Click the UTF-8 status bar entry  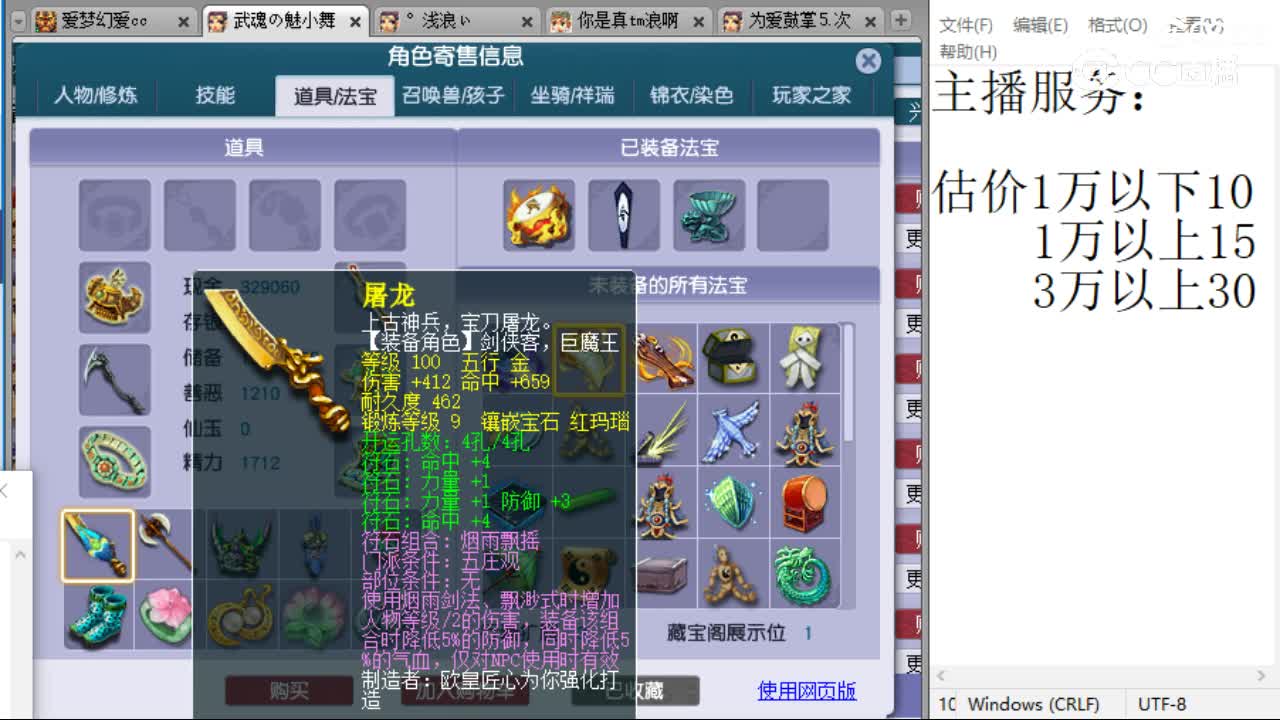tap(1162, 704)
